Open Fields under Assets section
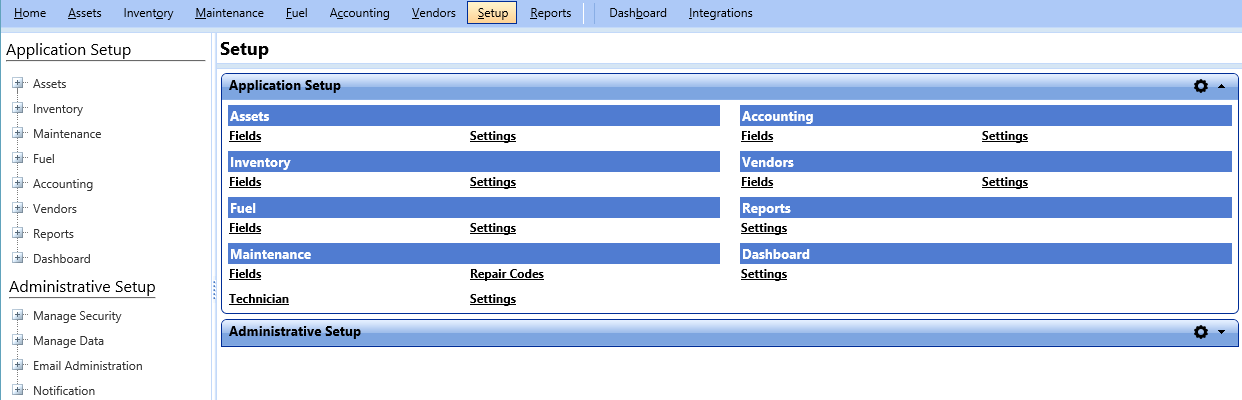Screen dimensions: 1242x400 tap(245, 136)
